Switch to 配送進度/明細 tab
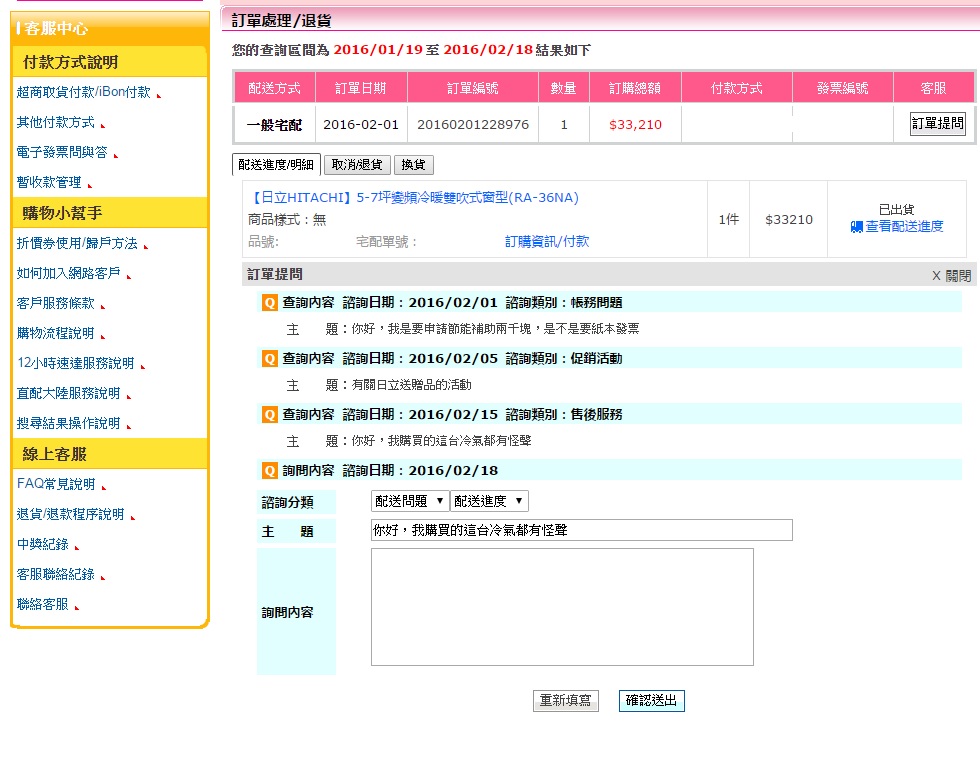The image size is (980, 757). [x=276, y=165]
